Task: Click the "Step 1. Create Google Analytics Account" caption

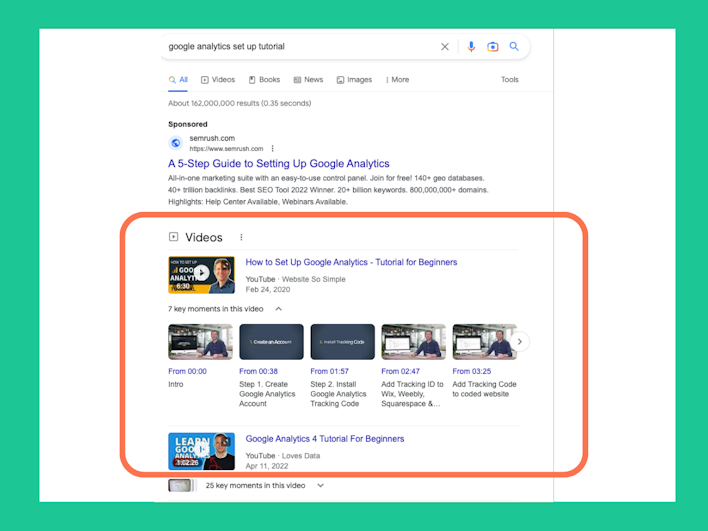Action: click(267, 394)
